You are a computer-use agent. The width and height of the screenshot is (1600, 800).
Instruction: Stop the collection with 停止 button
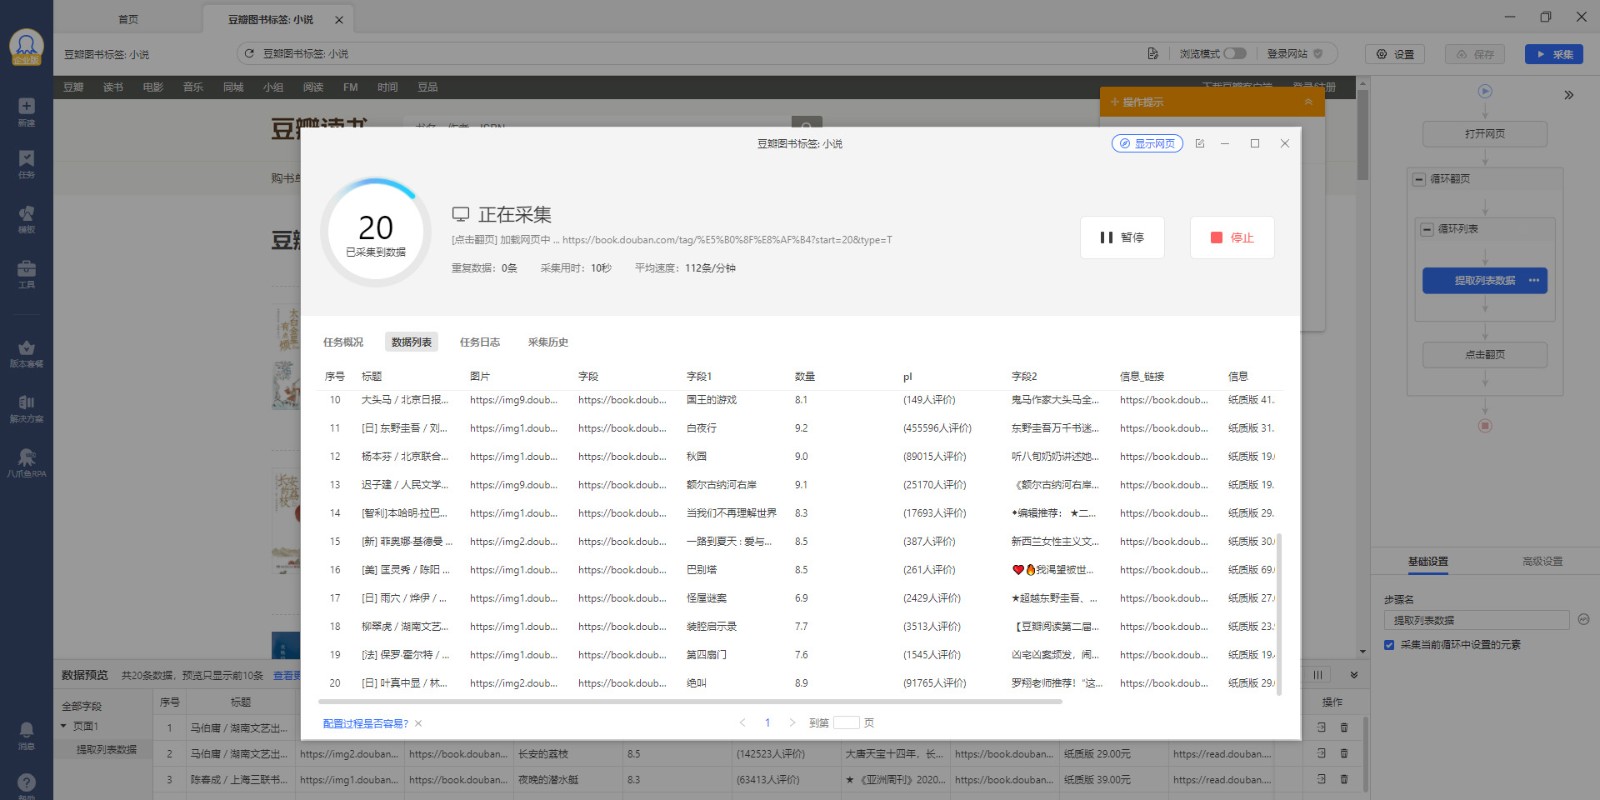pos(1232,238)
